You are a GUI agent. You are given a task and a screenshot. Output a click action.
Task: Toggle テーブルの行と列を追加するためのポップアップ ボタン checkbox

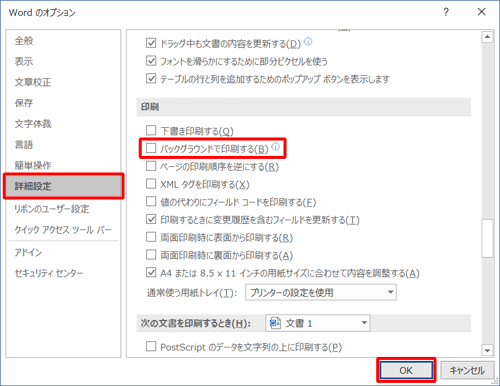pyautogui.click(x=151, y=79)
